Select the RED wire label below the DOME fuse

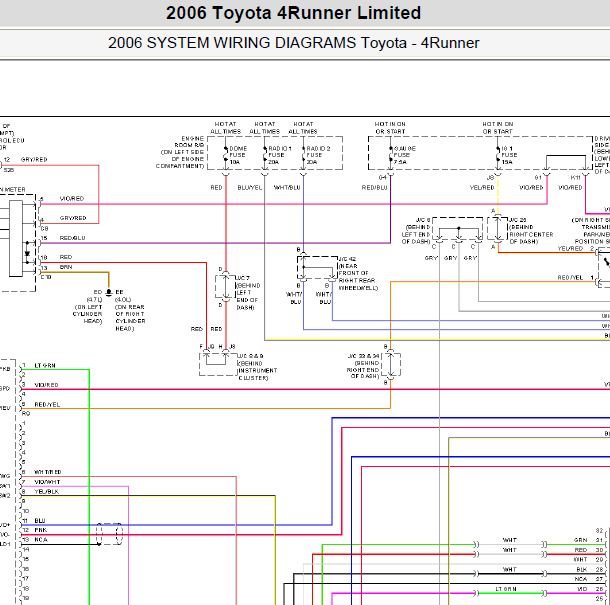pyautogui.click(x=216, y=188)
